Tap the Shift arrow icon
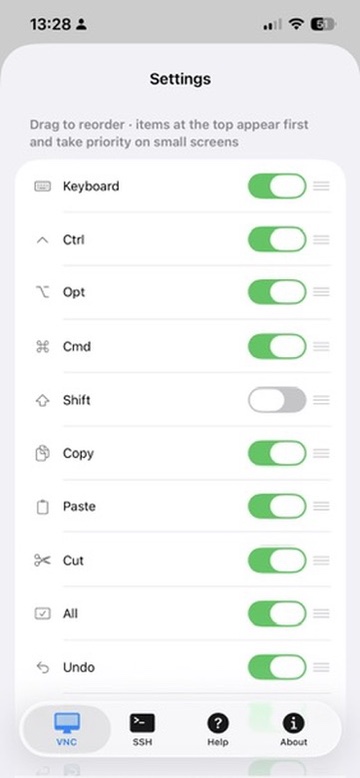Screen dimensions: 360x778 coord(43,400)
